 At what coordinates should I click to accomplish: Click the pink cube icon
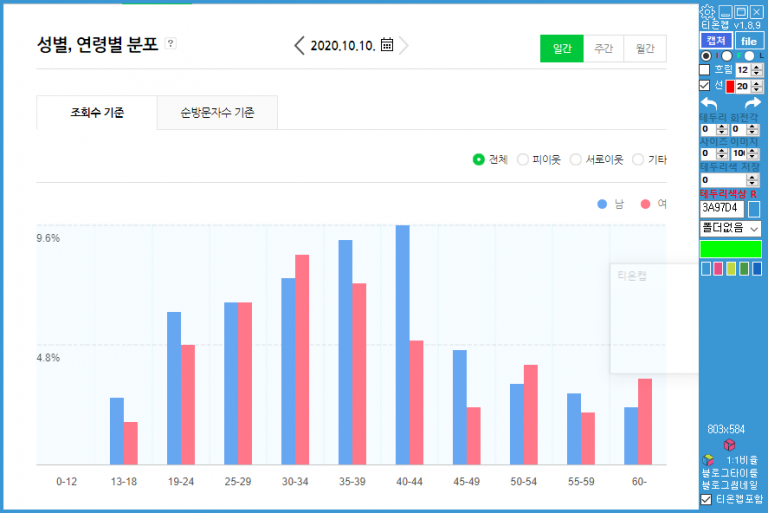click(x=730, y=445)
